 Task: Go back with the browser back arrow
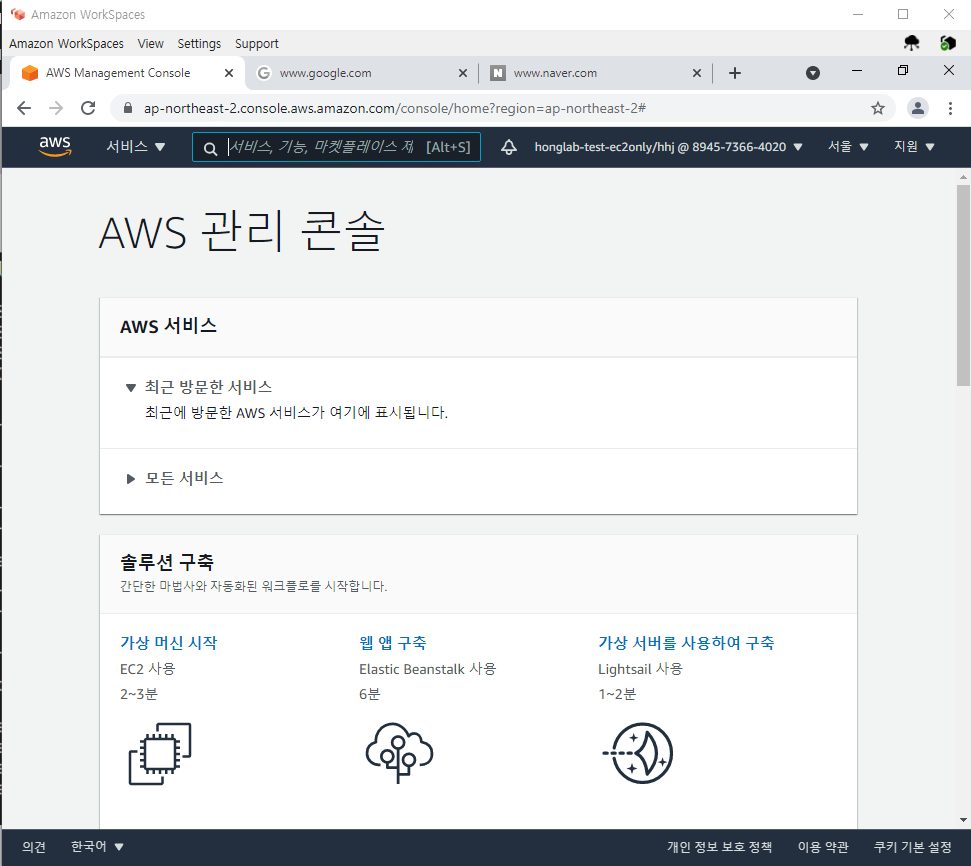point(24,108)
